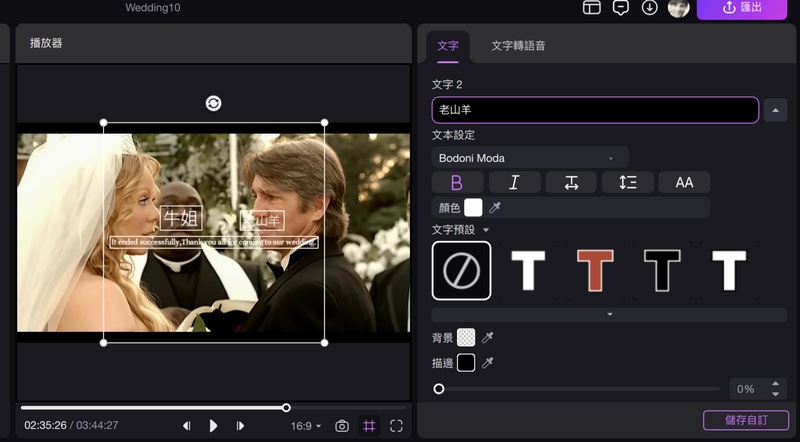Open the line spacing option
This screenshot has height=442, width=800.
[628, 182]
